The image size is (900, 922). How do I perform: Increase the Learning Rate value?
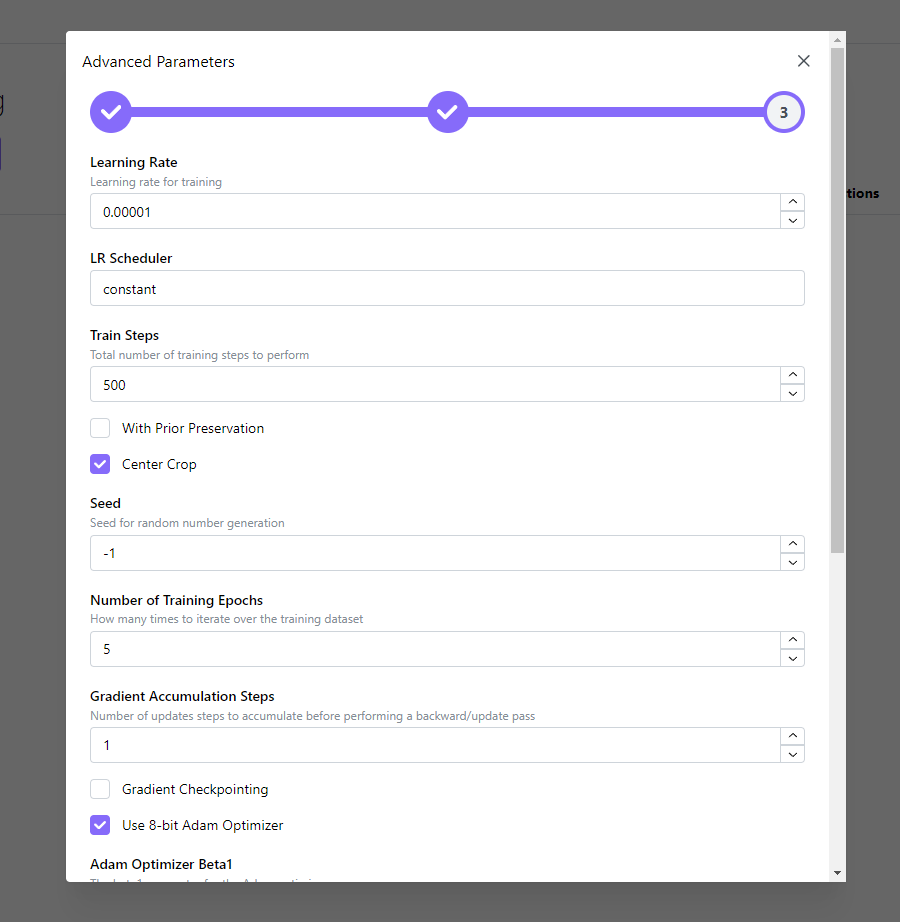point(792,202)
